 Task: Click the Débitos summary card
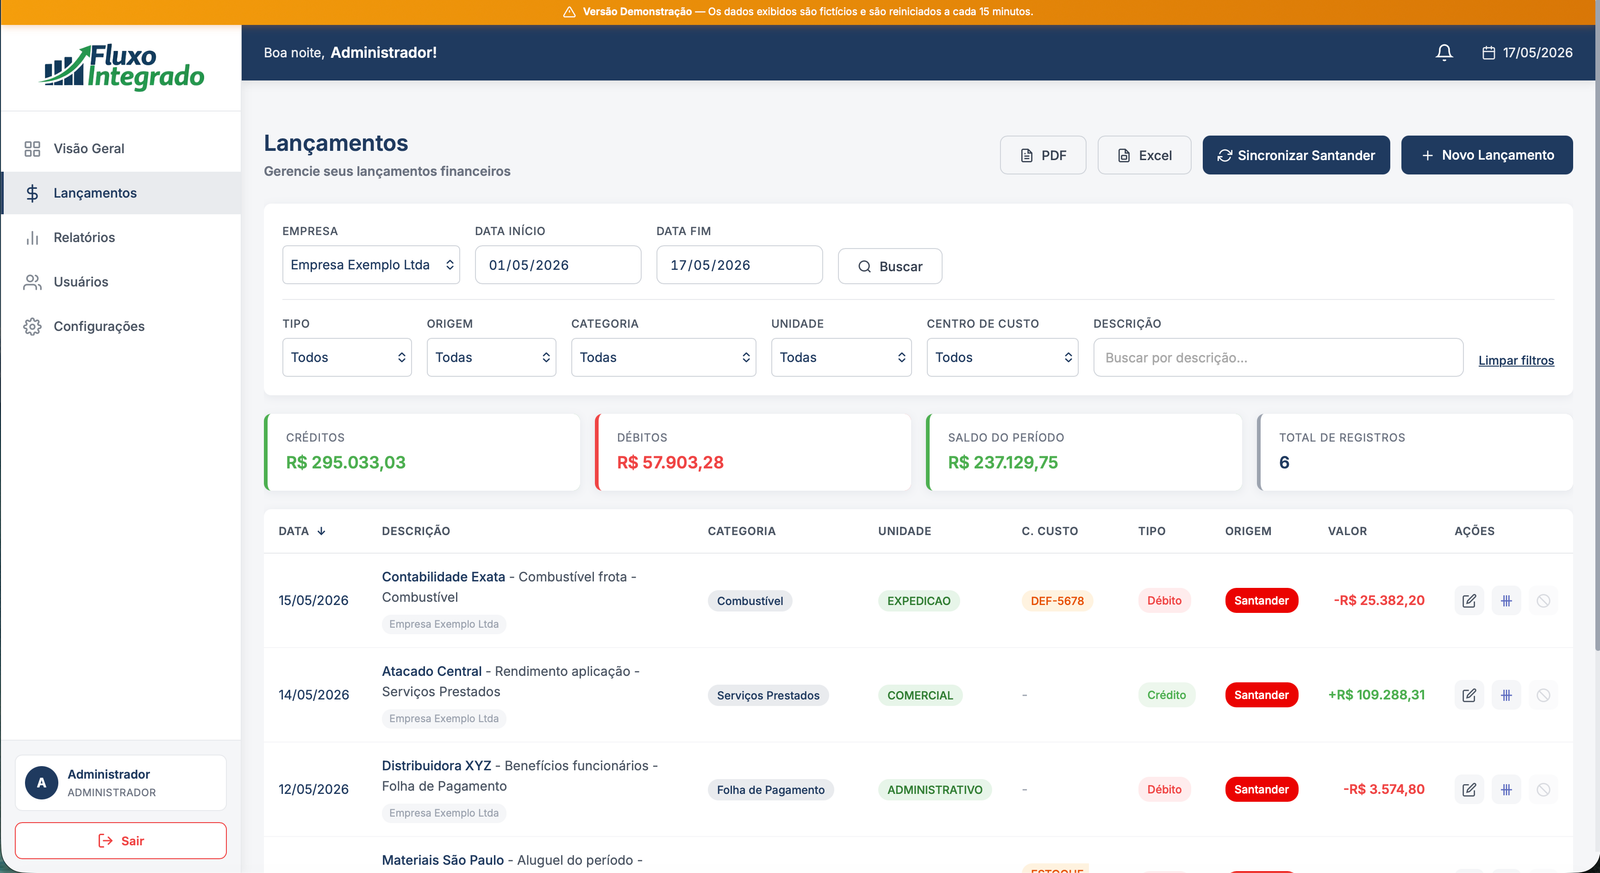[x=753, y=452]
